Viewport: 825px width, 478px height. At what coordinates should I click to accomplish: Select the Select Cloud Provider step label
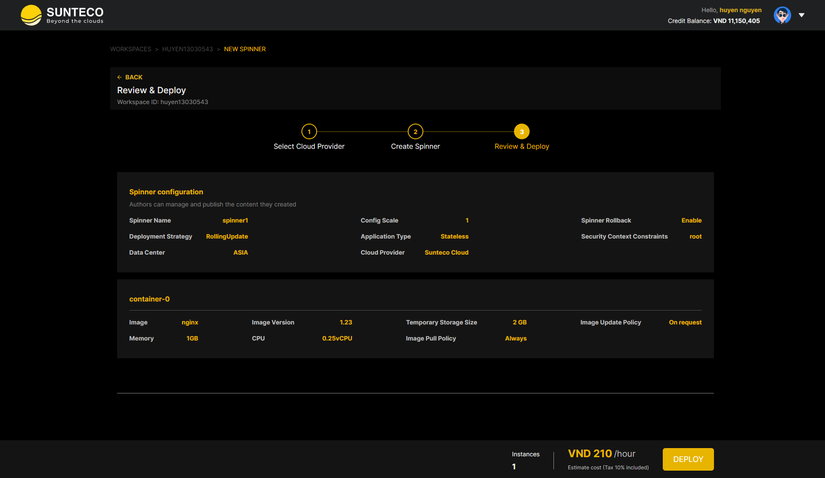click(309, 146)
